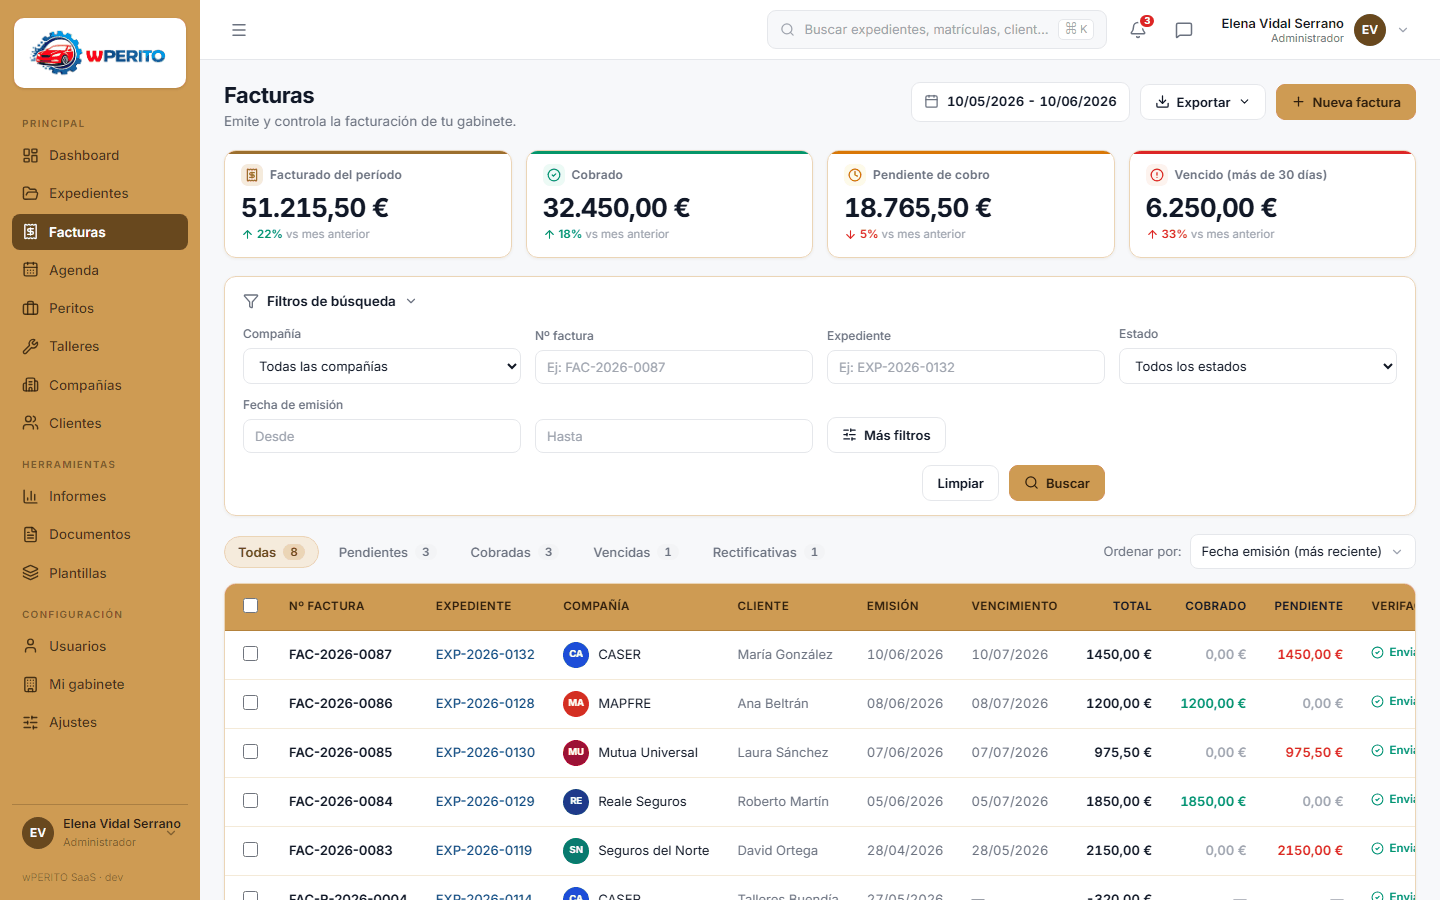Go to Agenda in the sidebar

(x=100, y=270)
